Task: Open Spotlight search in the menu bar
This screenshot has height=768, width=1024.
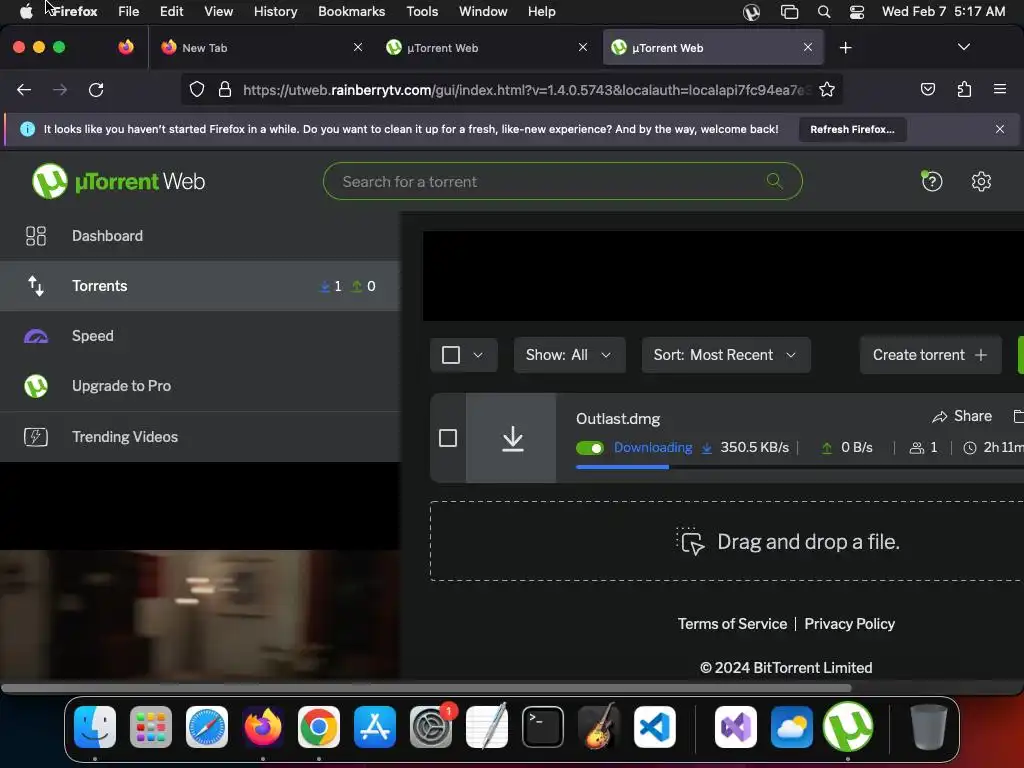Action: (824, 12)
